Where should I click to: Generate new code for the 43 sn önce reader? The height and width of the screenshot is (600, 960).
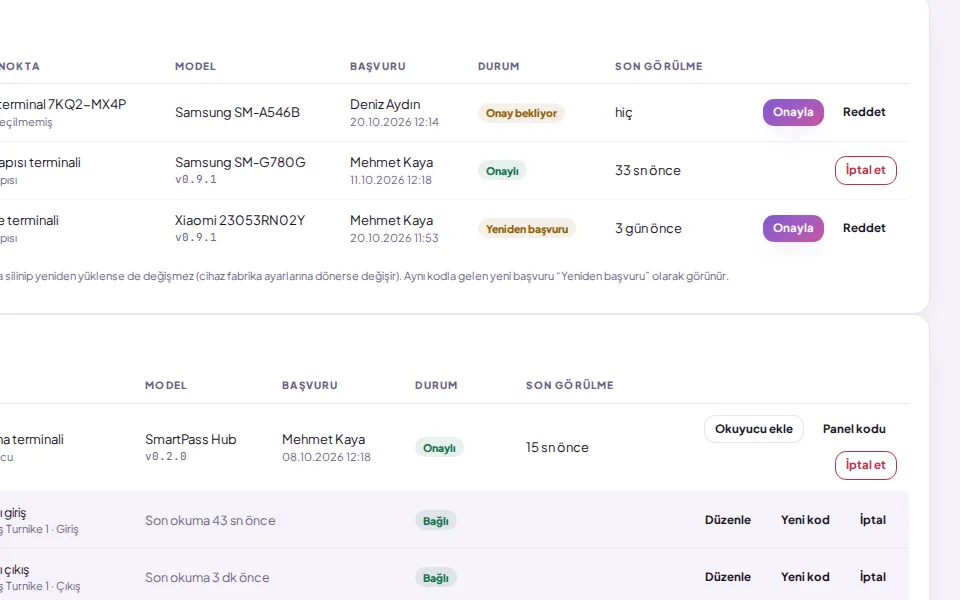(x=805, y=520)
